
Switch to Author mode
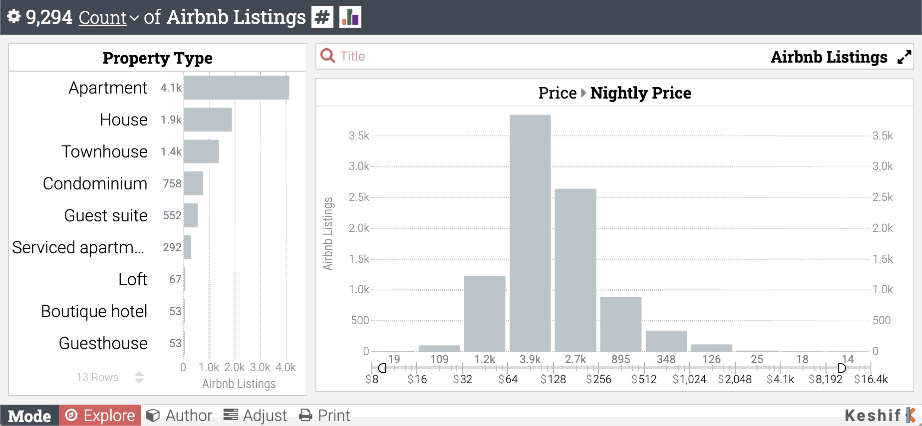pyautogui.click(x=179, y=415)
